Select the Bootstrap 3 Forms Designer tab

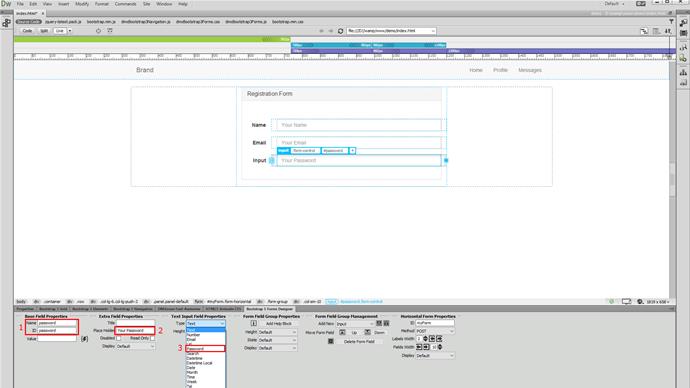click(x=269, y=309)
